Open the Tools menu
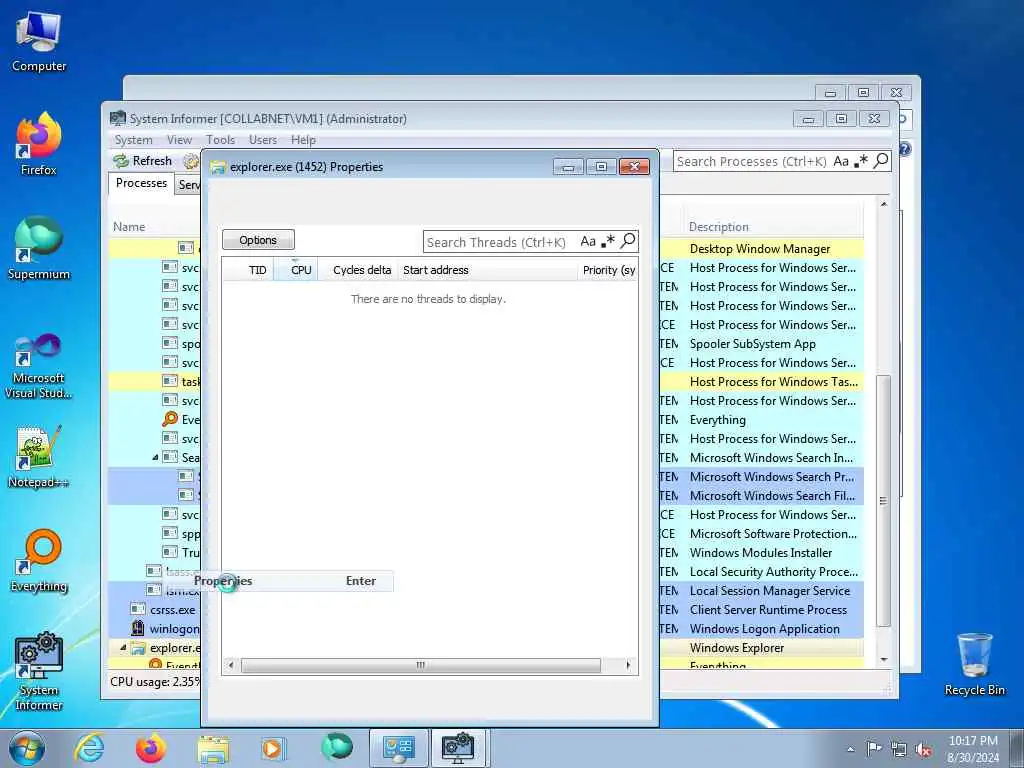 click(x=220, y=140)
